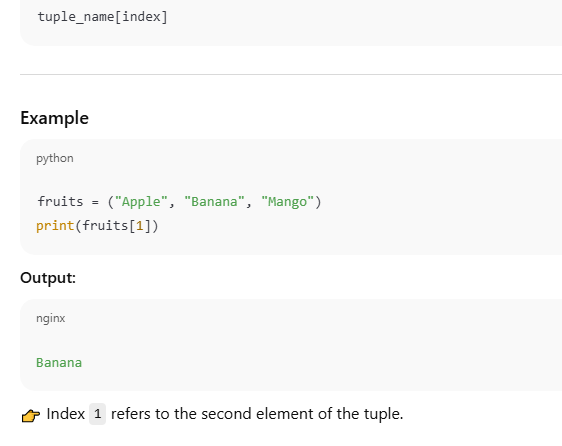
Task: Click the equals sign in the assignment
Action: (95, 202)
